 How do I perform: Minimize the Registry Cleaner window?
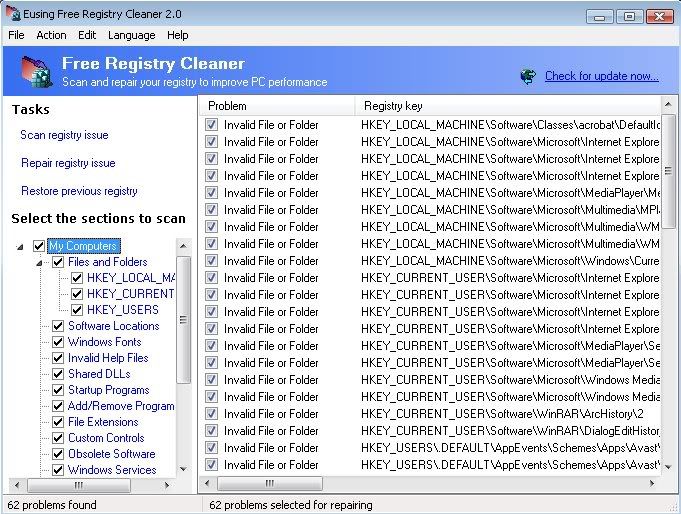coord(599,17)
